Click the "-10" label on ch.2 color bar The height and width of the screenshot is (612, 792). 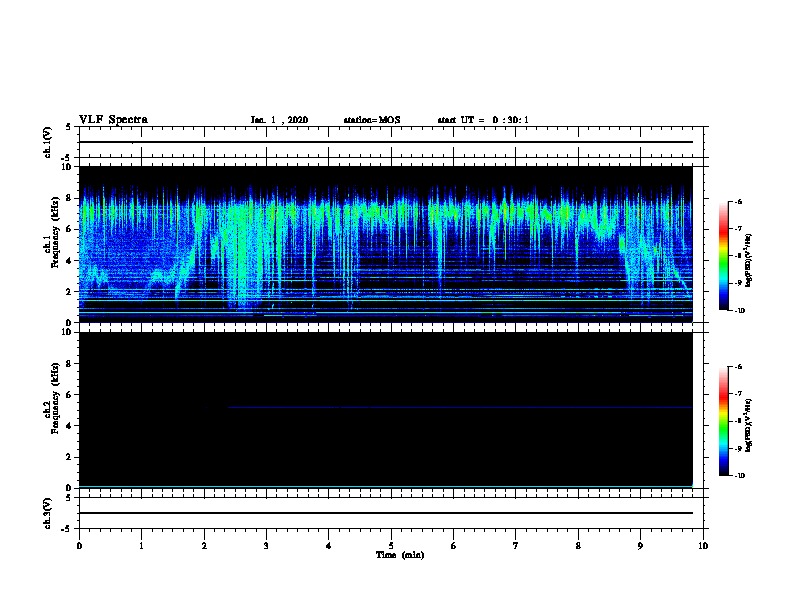739,475
